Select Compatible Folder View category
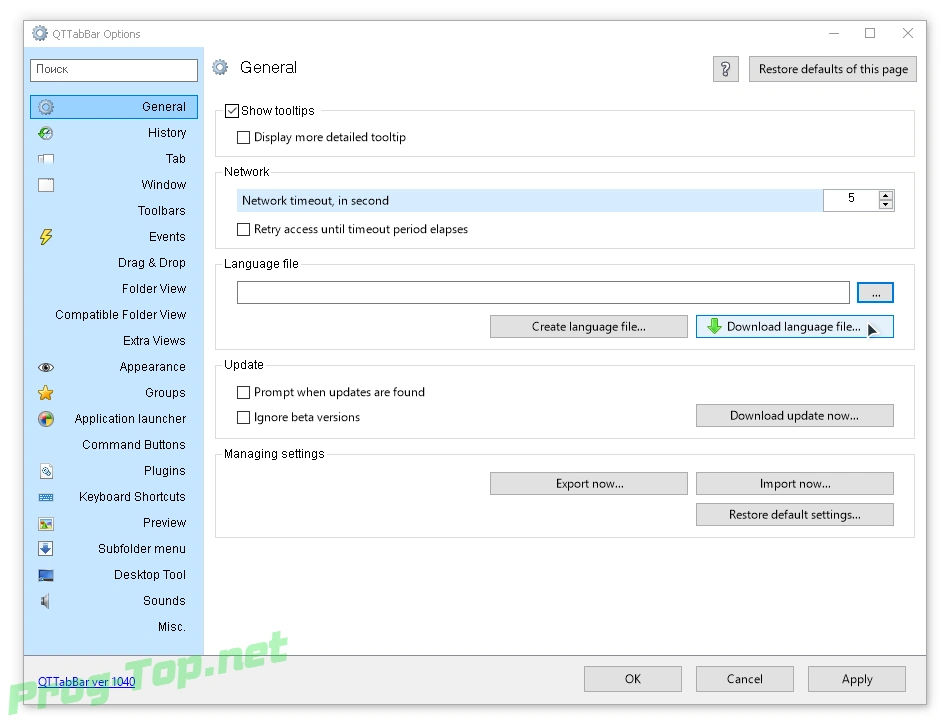The width and height of the screenshot is (950, 725). tap(114, 315)
